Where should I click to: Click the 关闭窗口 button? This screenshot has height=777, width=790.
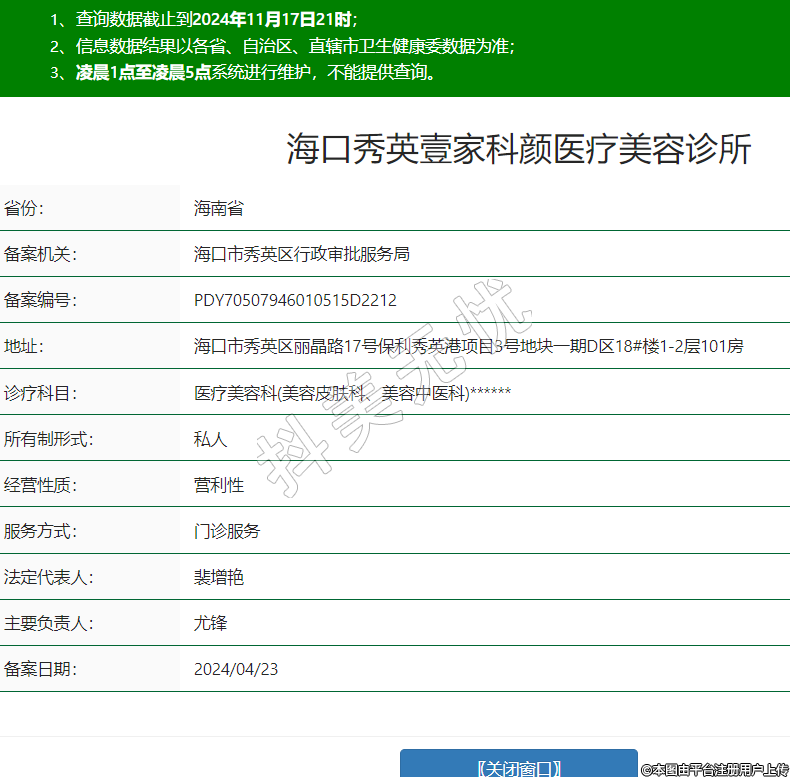518,766
